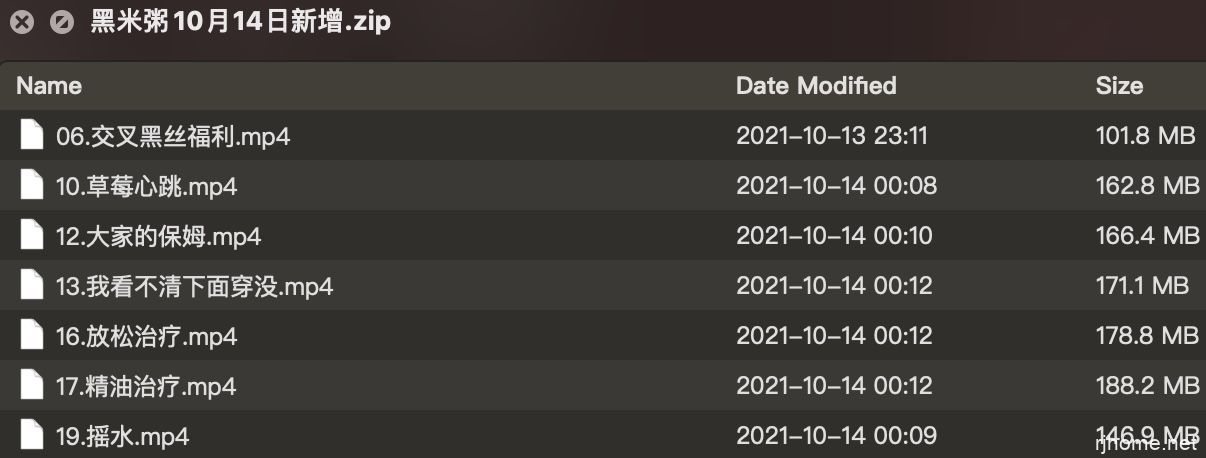Click the 101.8 MB size value
Image resolution: width=1206 pixels, height=458 pixels.
[x=1146, y=137]
